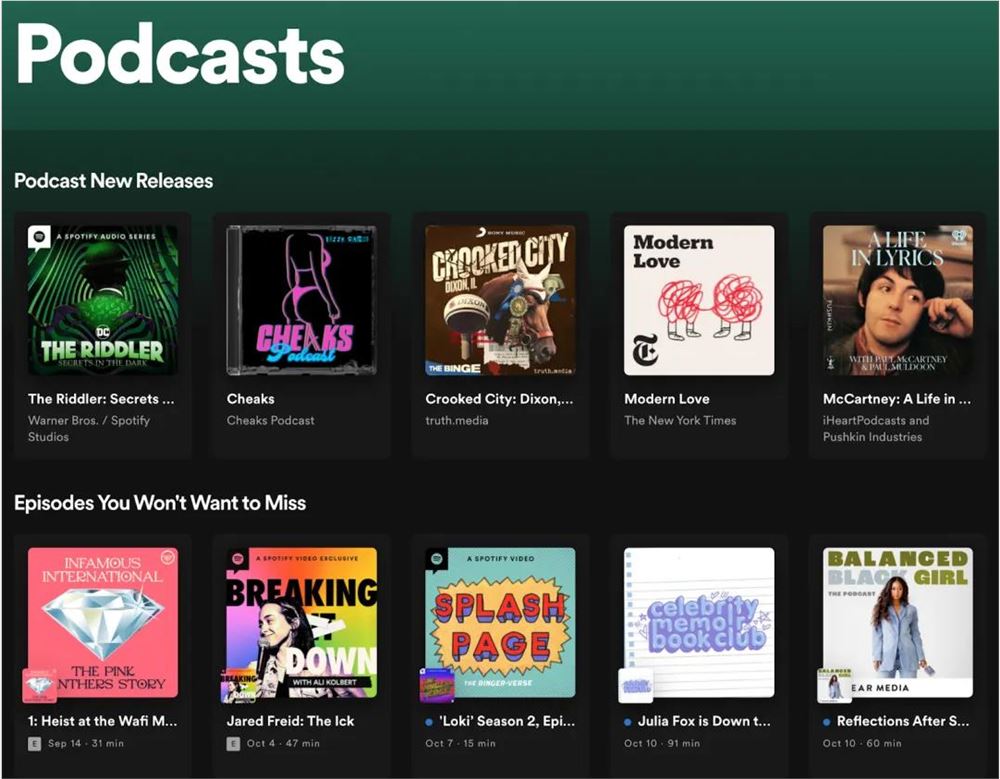Click the blue dot beside Reflections After episode
This screenshot has width=1000, height=779.
(827, 722)
